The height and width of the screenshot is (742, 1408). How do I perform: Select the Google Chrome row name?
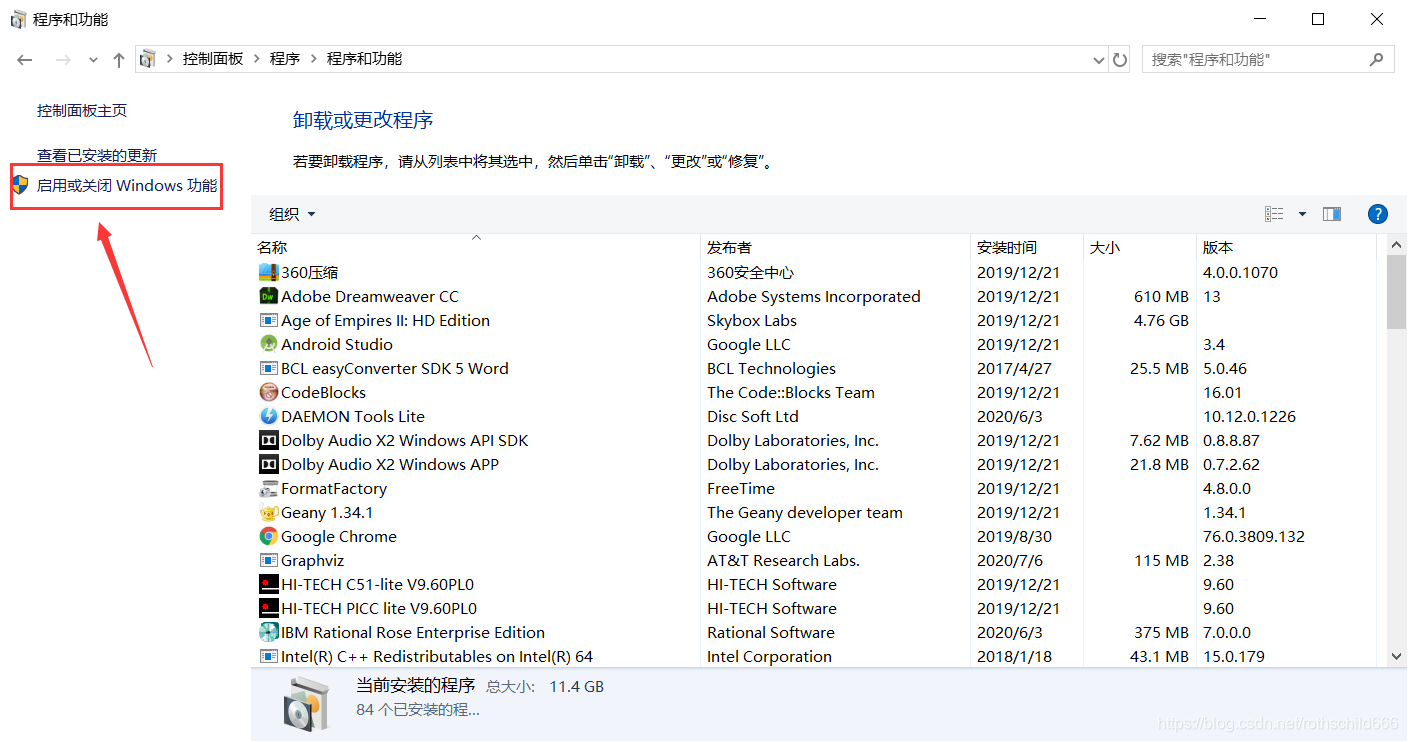[339, 536]
